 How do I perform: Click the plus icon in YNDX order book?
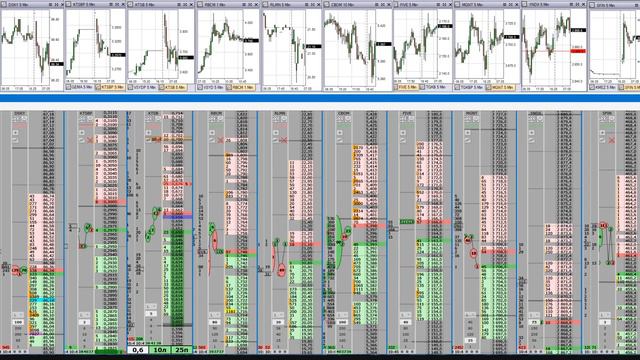pos(531,133)
